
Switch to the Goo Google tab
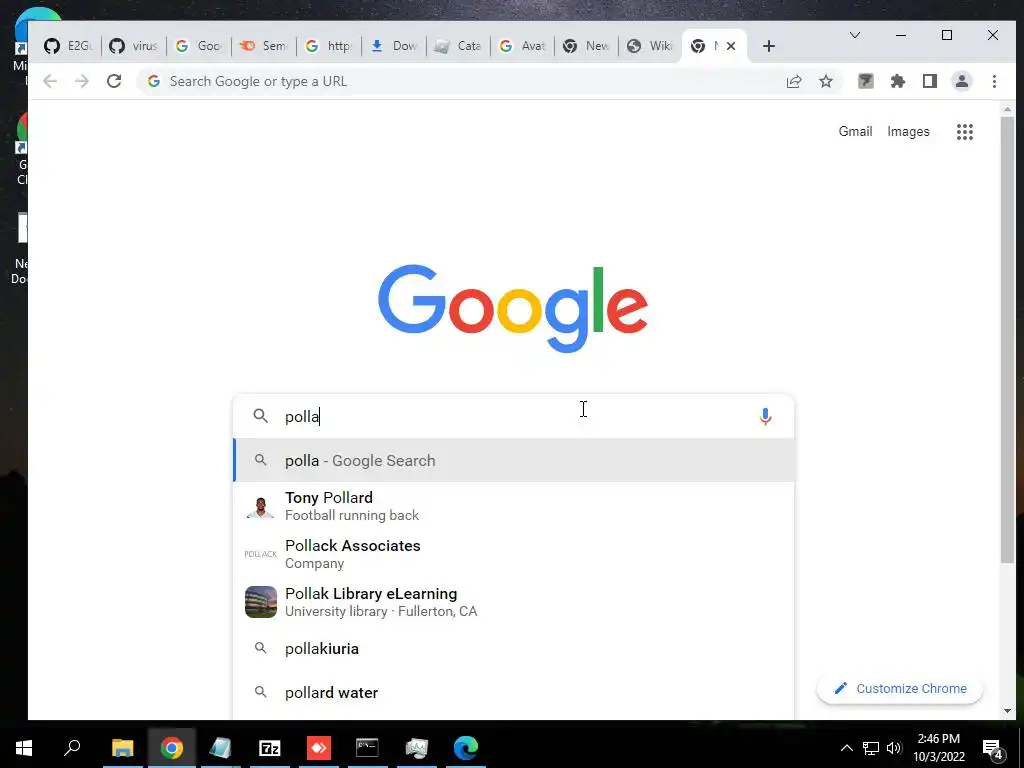pos(199,46)
